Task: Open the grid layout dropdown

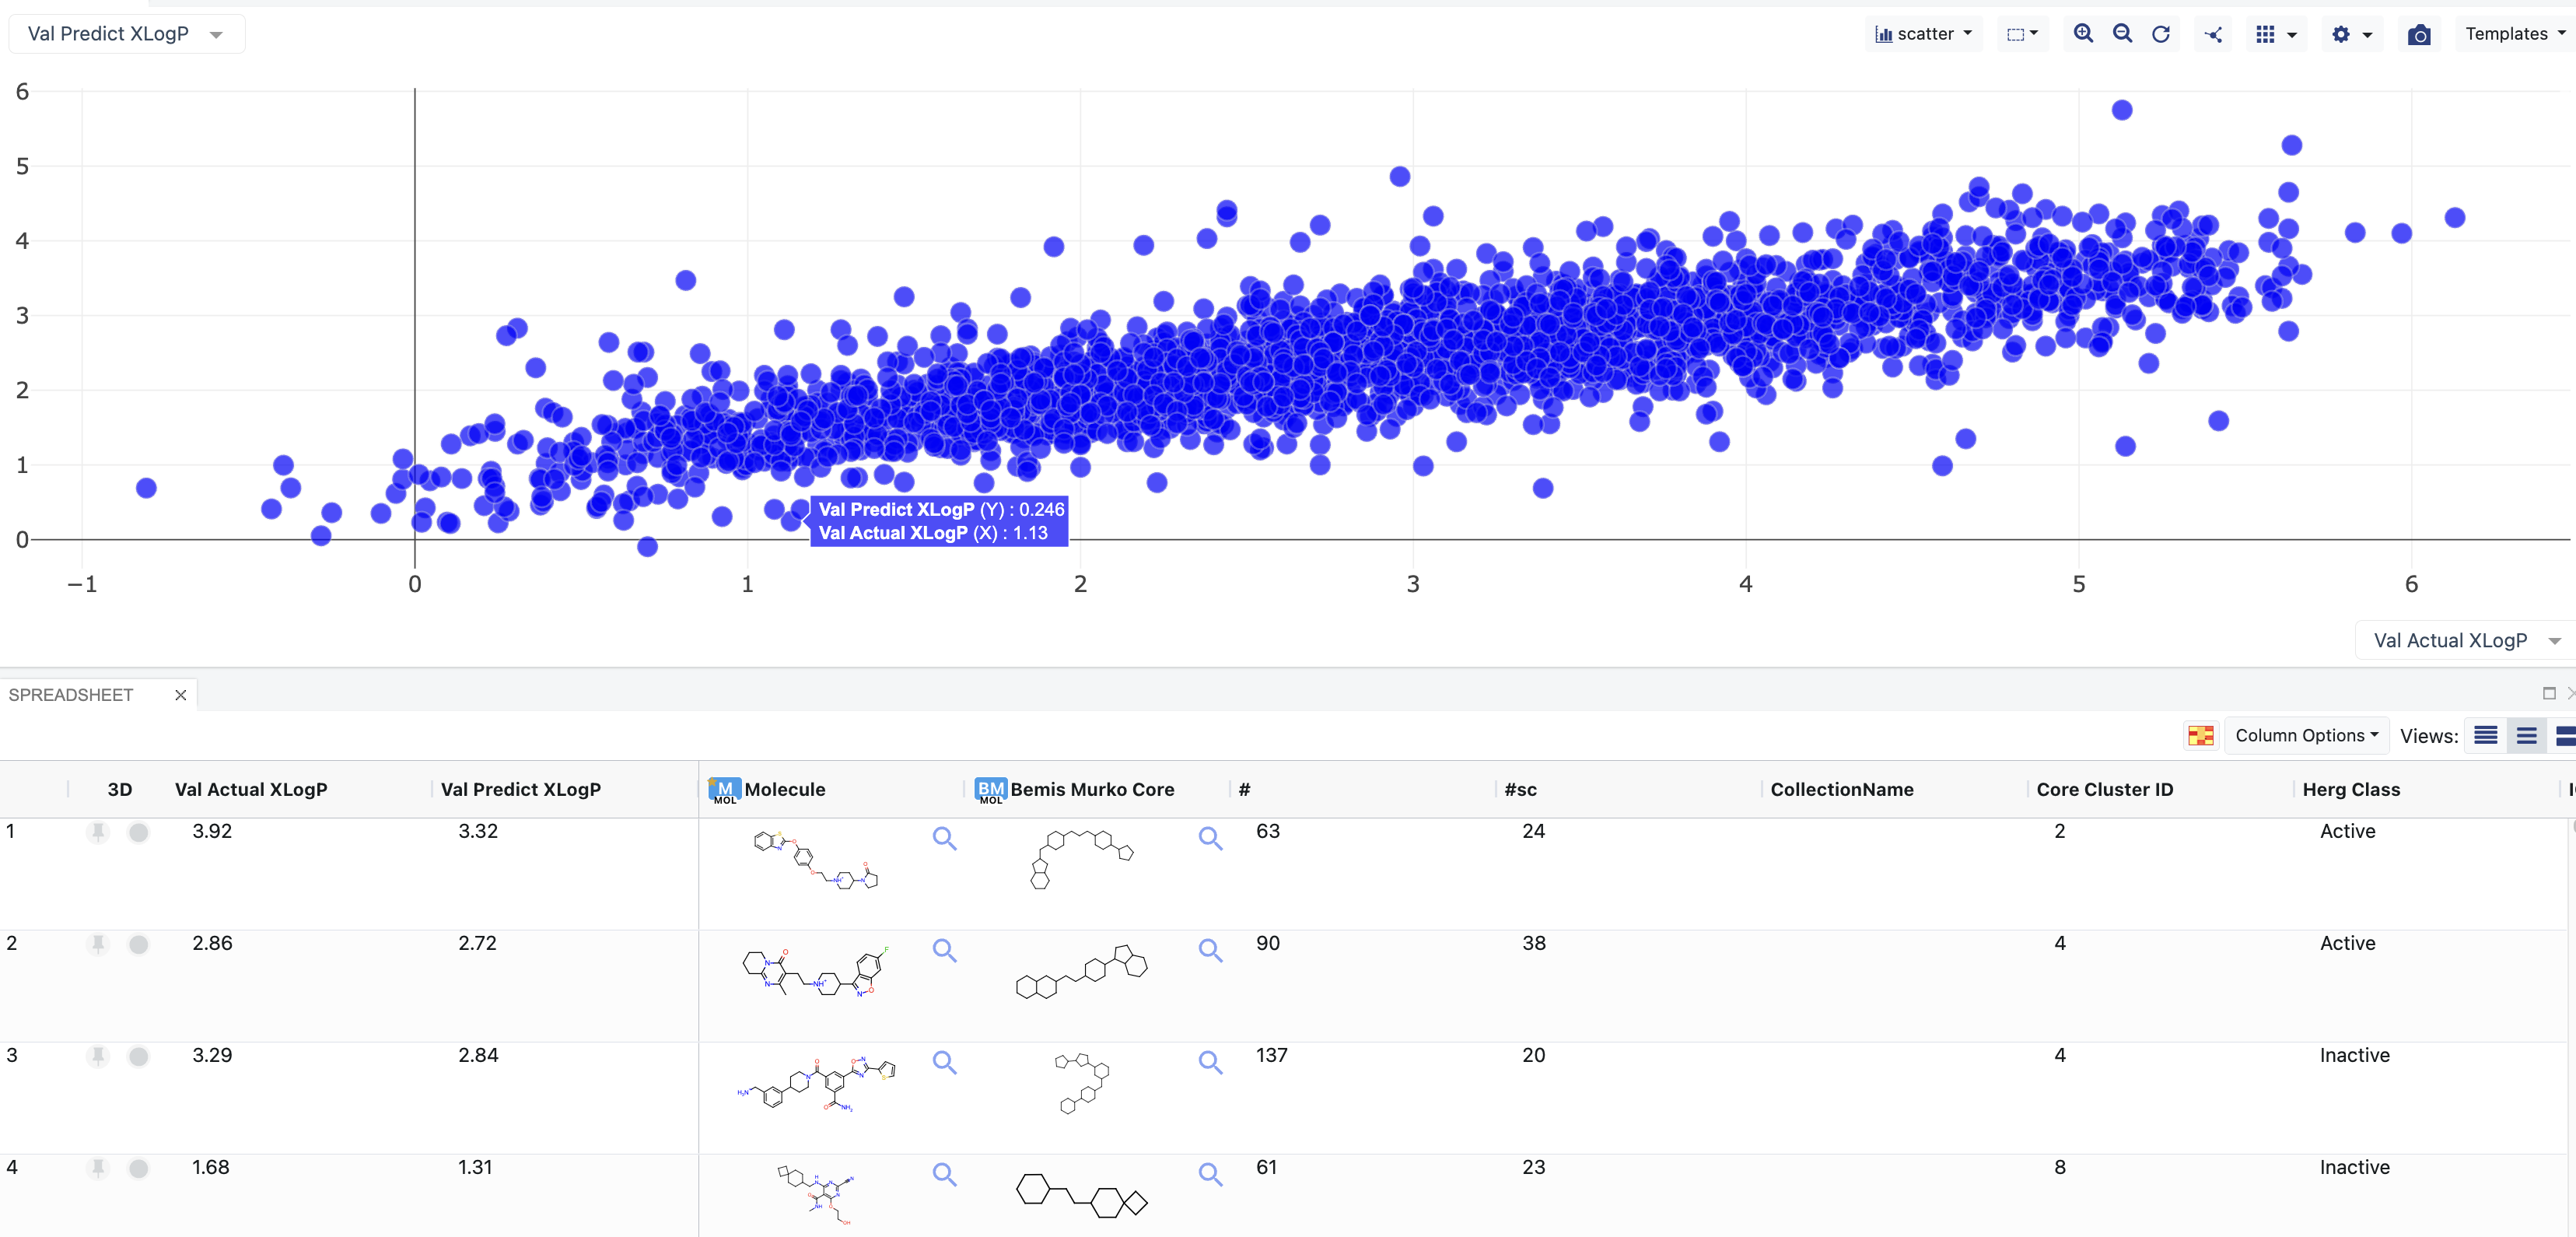Action: 2276,35
